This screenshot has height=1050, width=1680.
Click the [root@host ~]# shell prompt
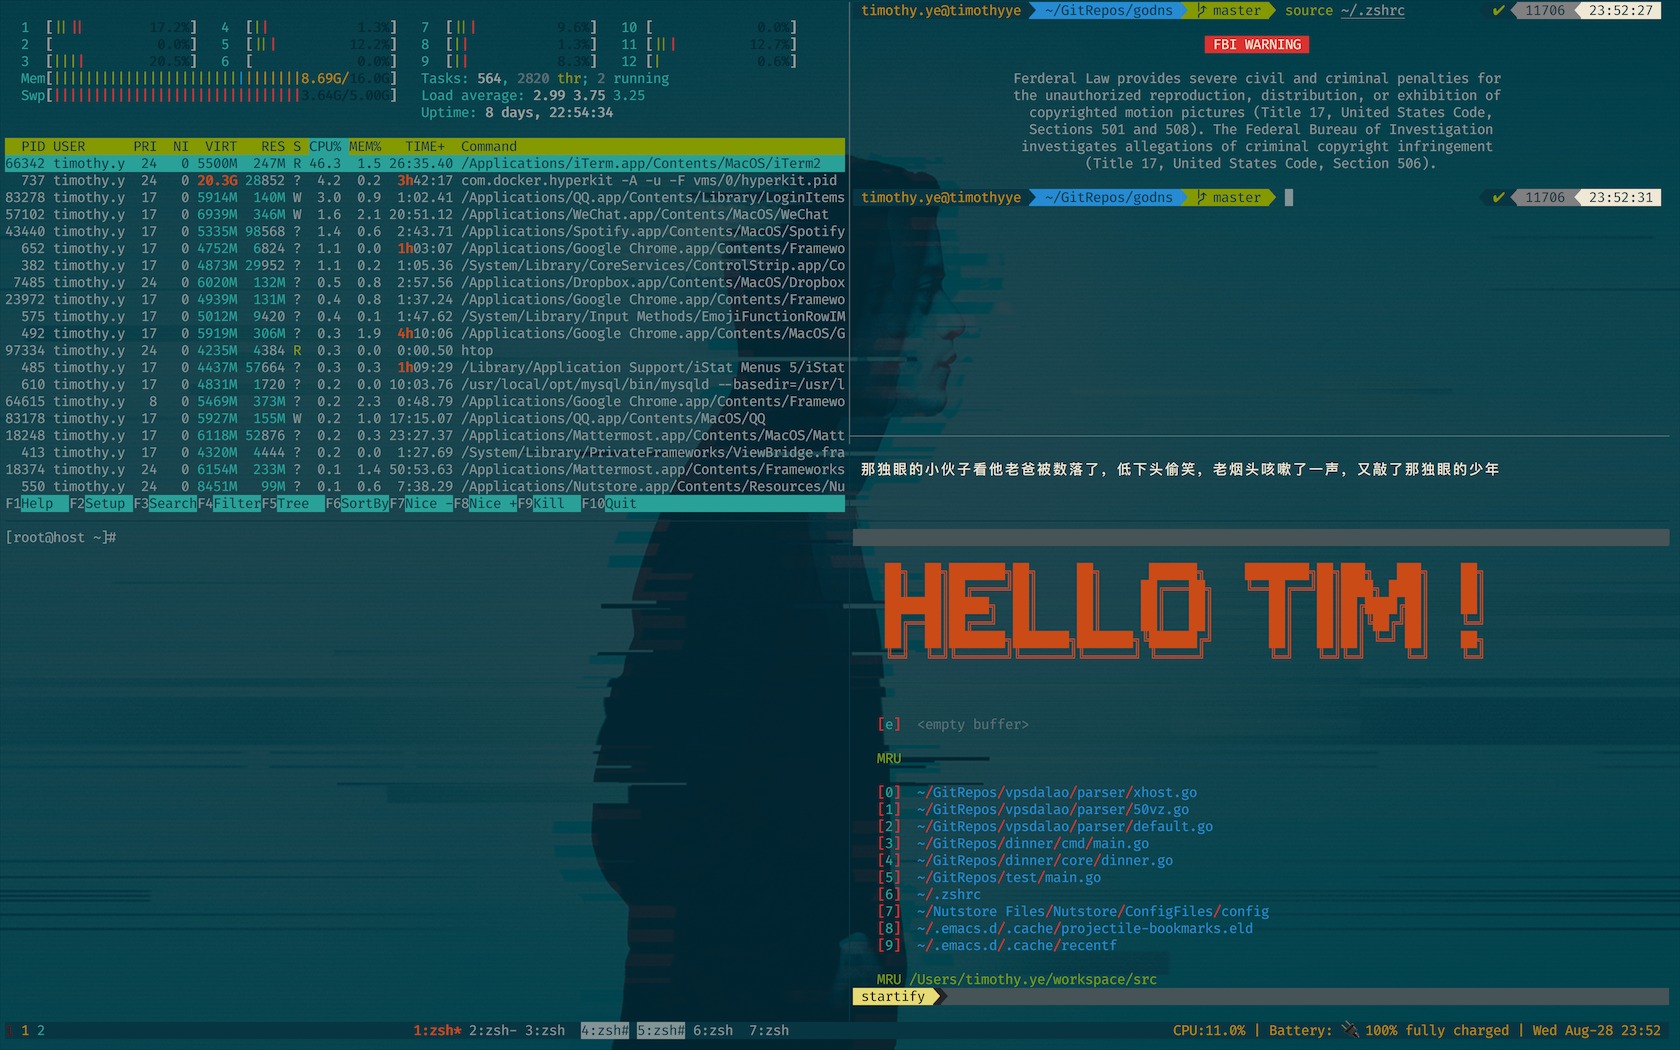point(61,538)
